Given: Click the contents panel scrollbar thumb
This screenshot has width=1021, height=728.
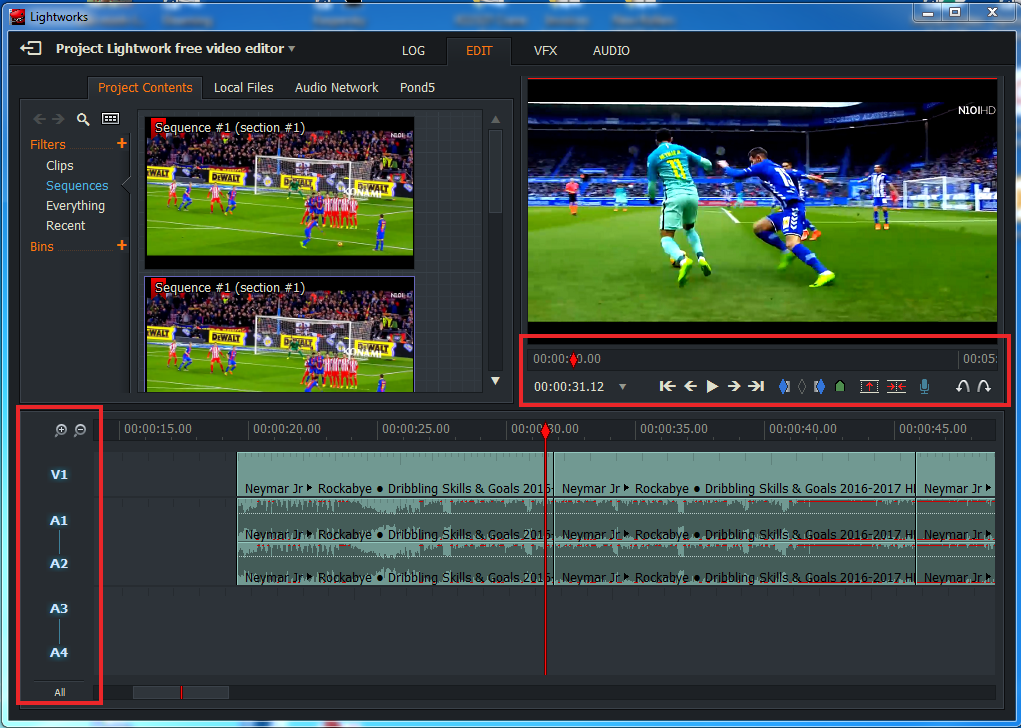Looking at the screenshot, I should [496, 171].
